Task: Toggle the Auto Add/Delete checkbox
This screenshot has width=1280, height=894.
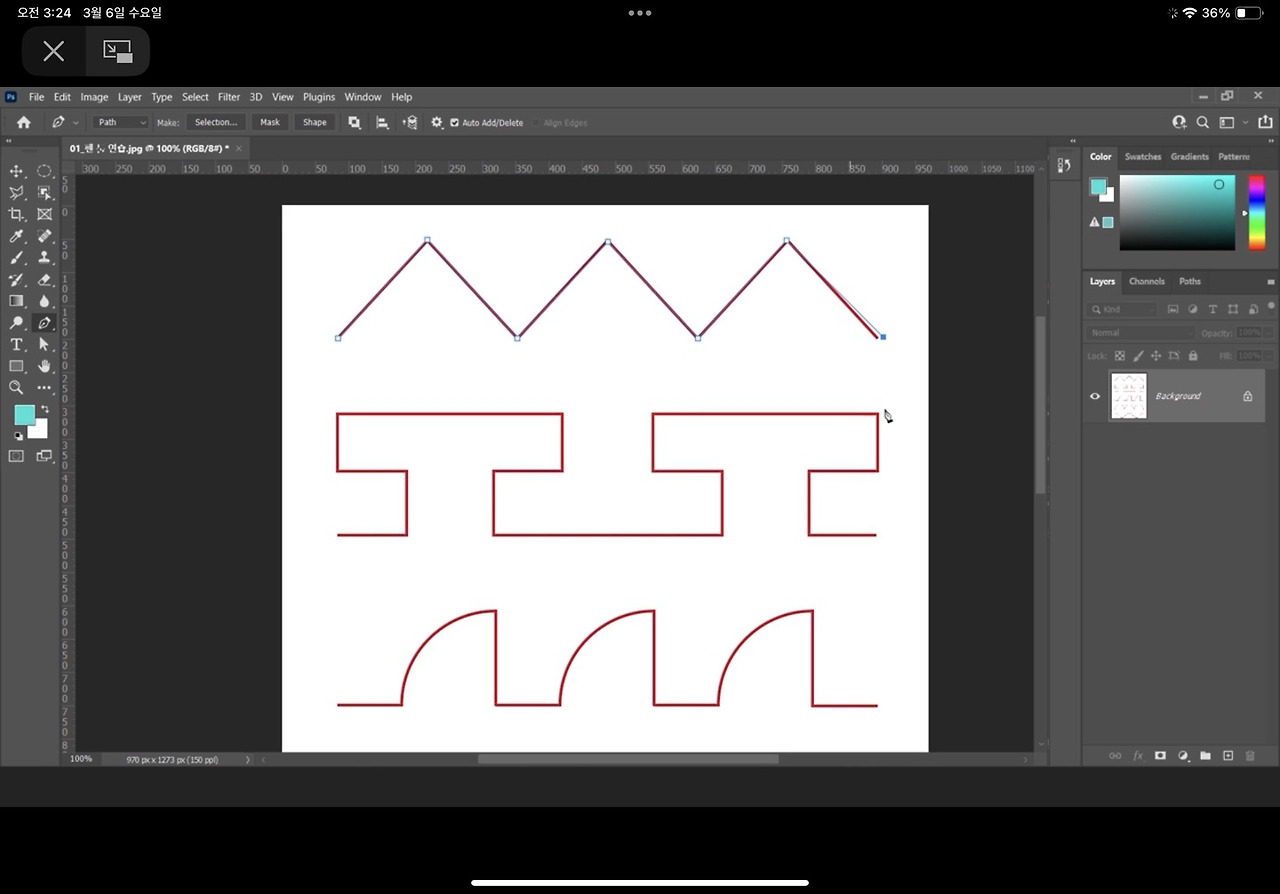Action: [x=455, y=123]
